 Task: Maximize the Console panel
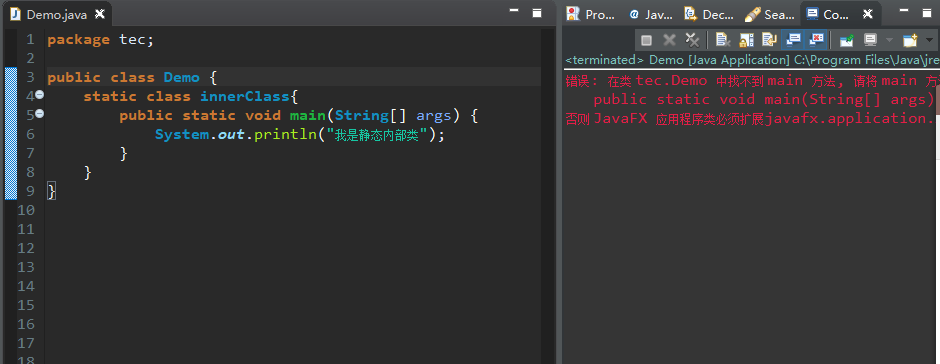tap(928, 13)
